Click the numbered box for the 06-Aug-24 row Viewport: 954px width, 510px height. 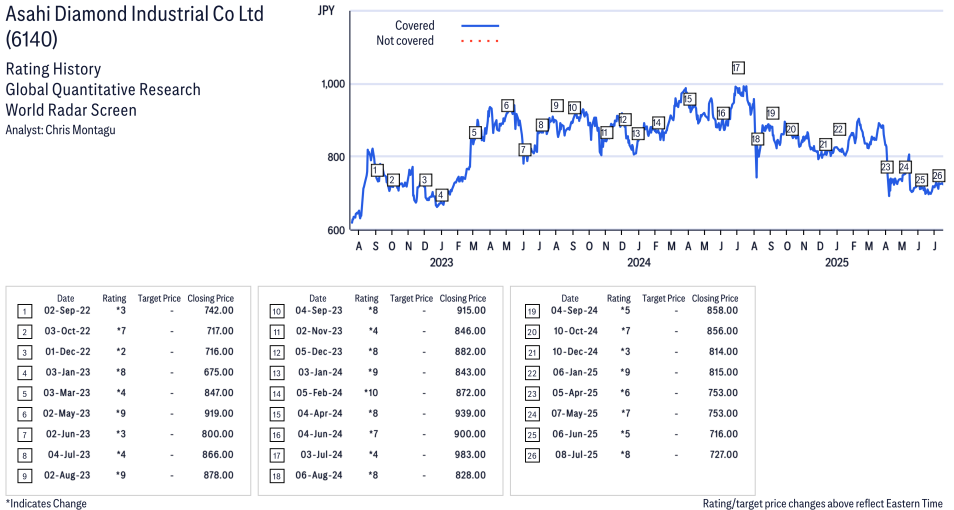point(277,476)
